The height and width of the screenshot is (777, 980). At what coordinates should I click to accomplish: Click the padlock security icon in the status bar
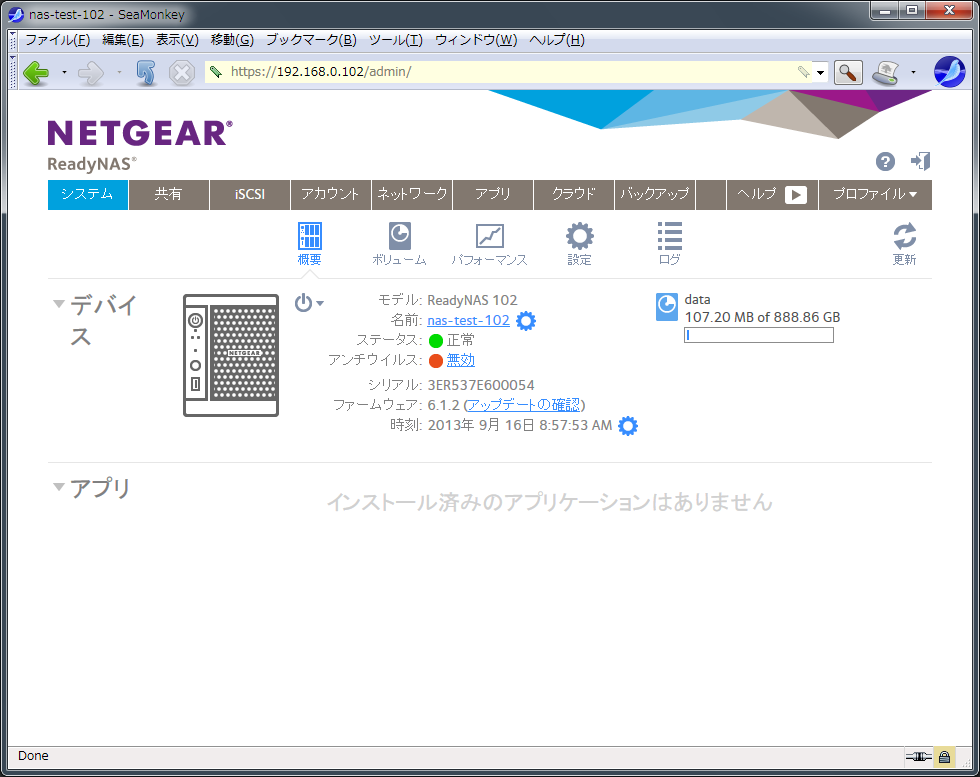[944, 757]
